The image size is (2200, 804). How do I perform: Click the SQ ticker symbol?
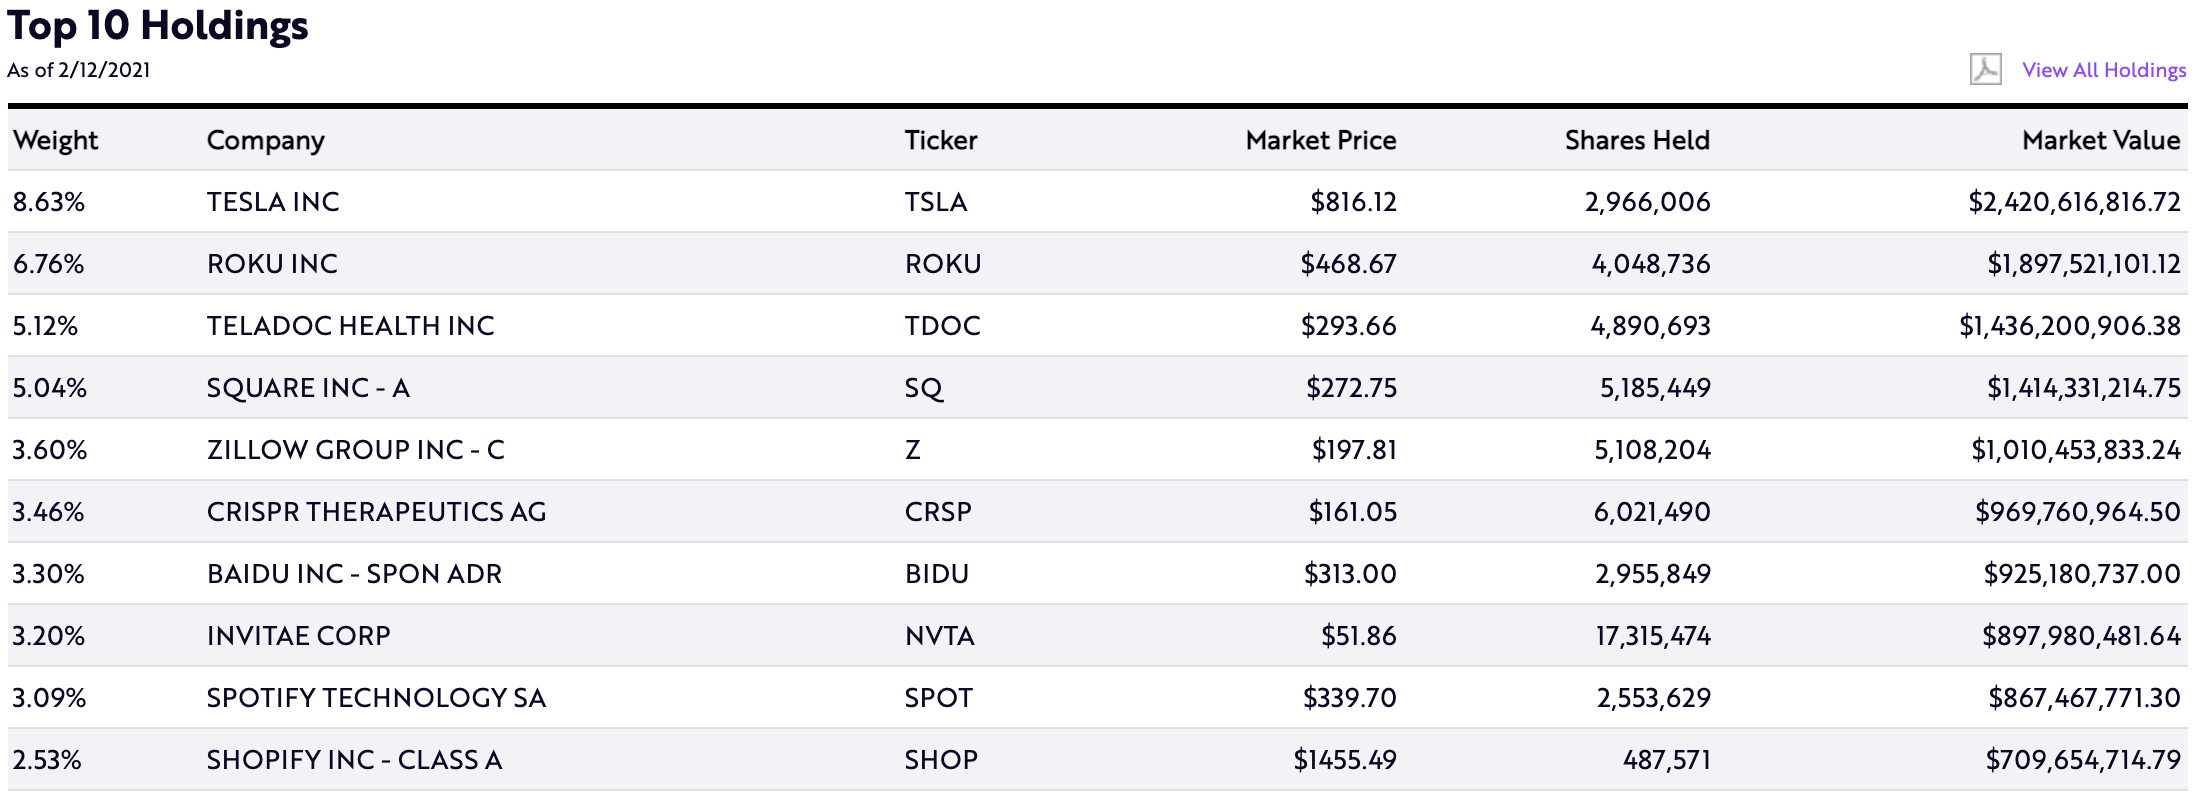923,388
